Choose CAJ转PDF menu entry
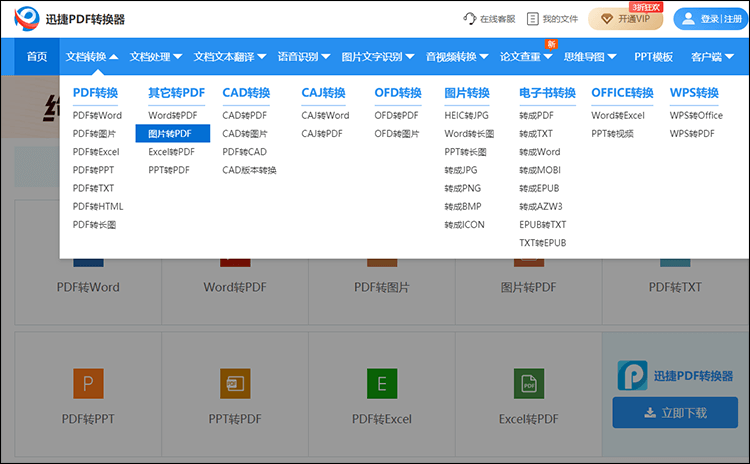The image size is (750, 464). [x=322, y=133]
